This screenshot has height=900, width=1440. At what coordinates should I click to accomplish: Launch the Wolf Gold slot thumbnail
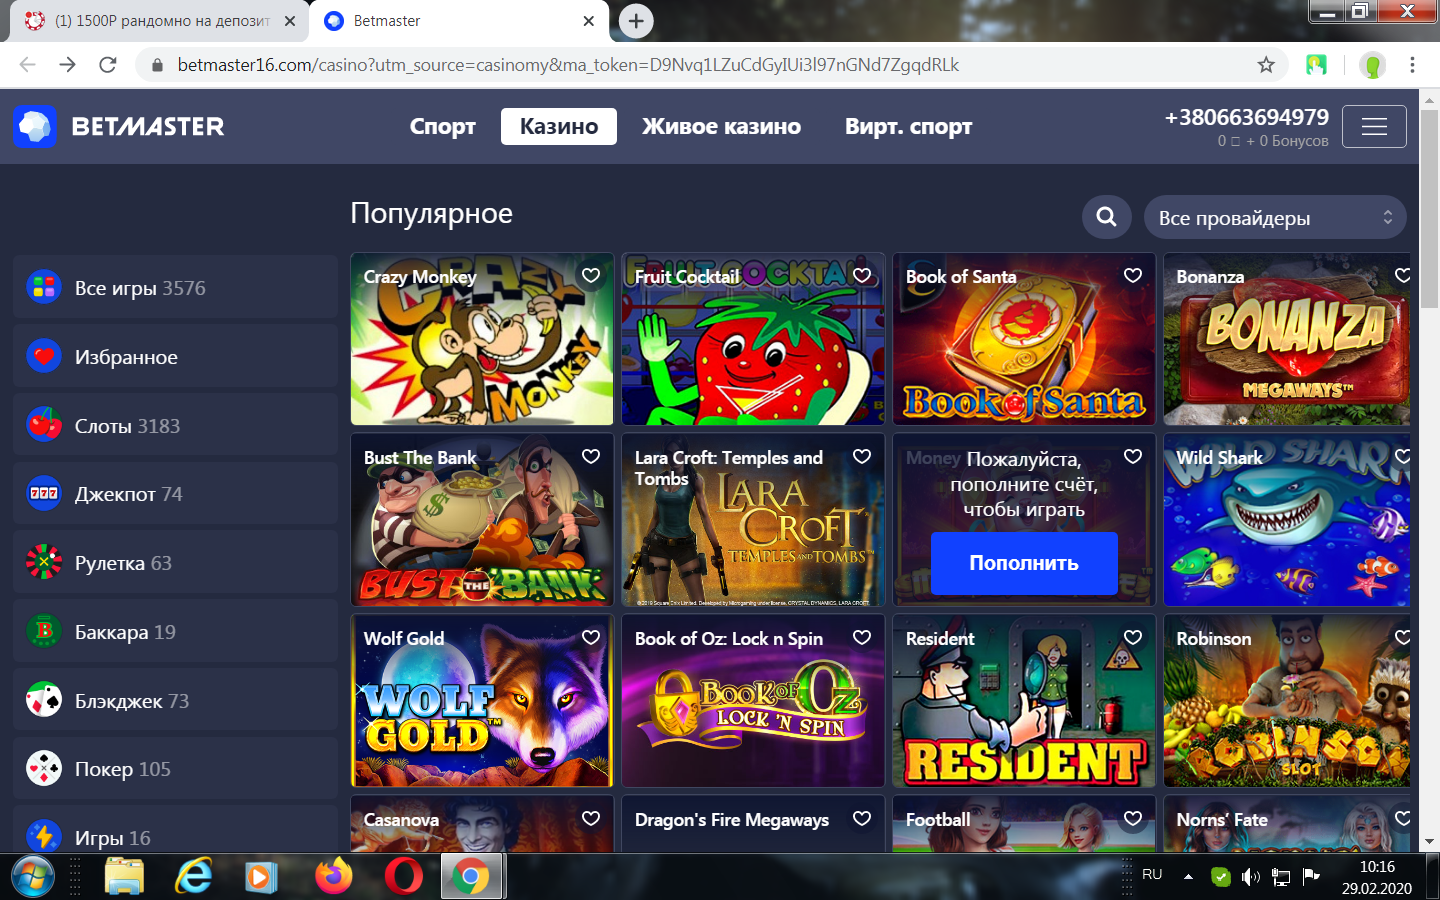click(x=482, y=701)
